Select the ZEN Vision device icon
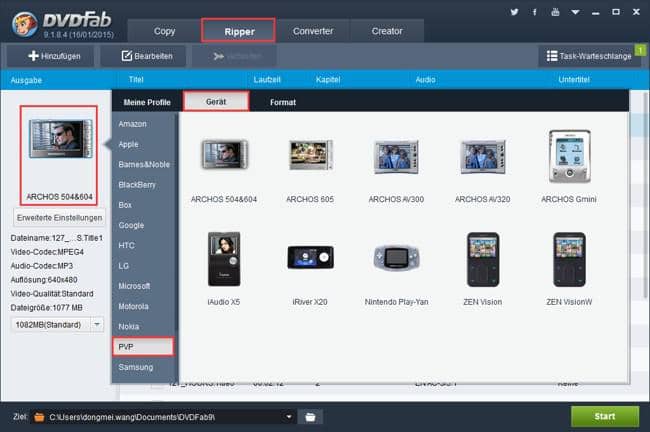The width and height of the screenshot is (650, 432). (483, 260)
